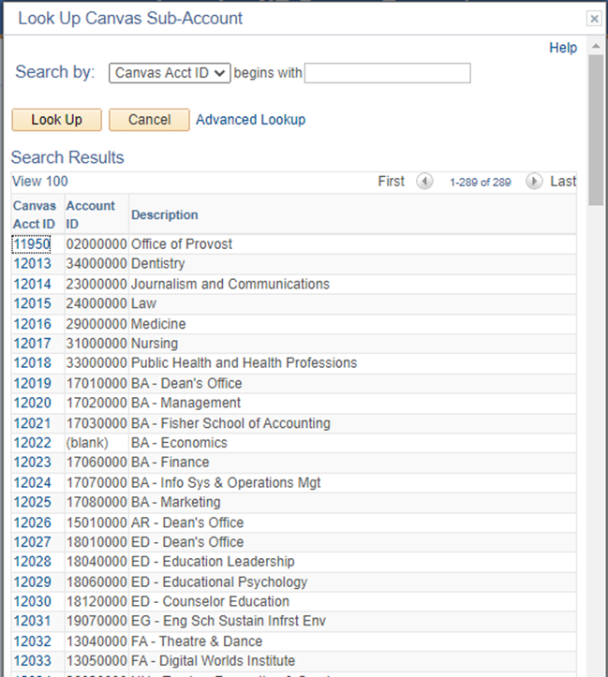Jump to the First results page
This screenshot has height=677, width=608.
(391, 182)
